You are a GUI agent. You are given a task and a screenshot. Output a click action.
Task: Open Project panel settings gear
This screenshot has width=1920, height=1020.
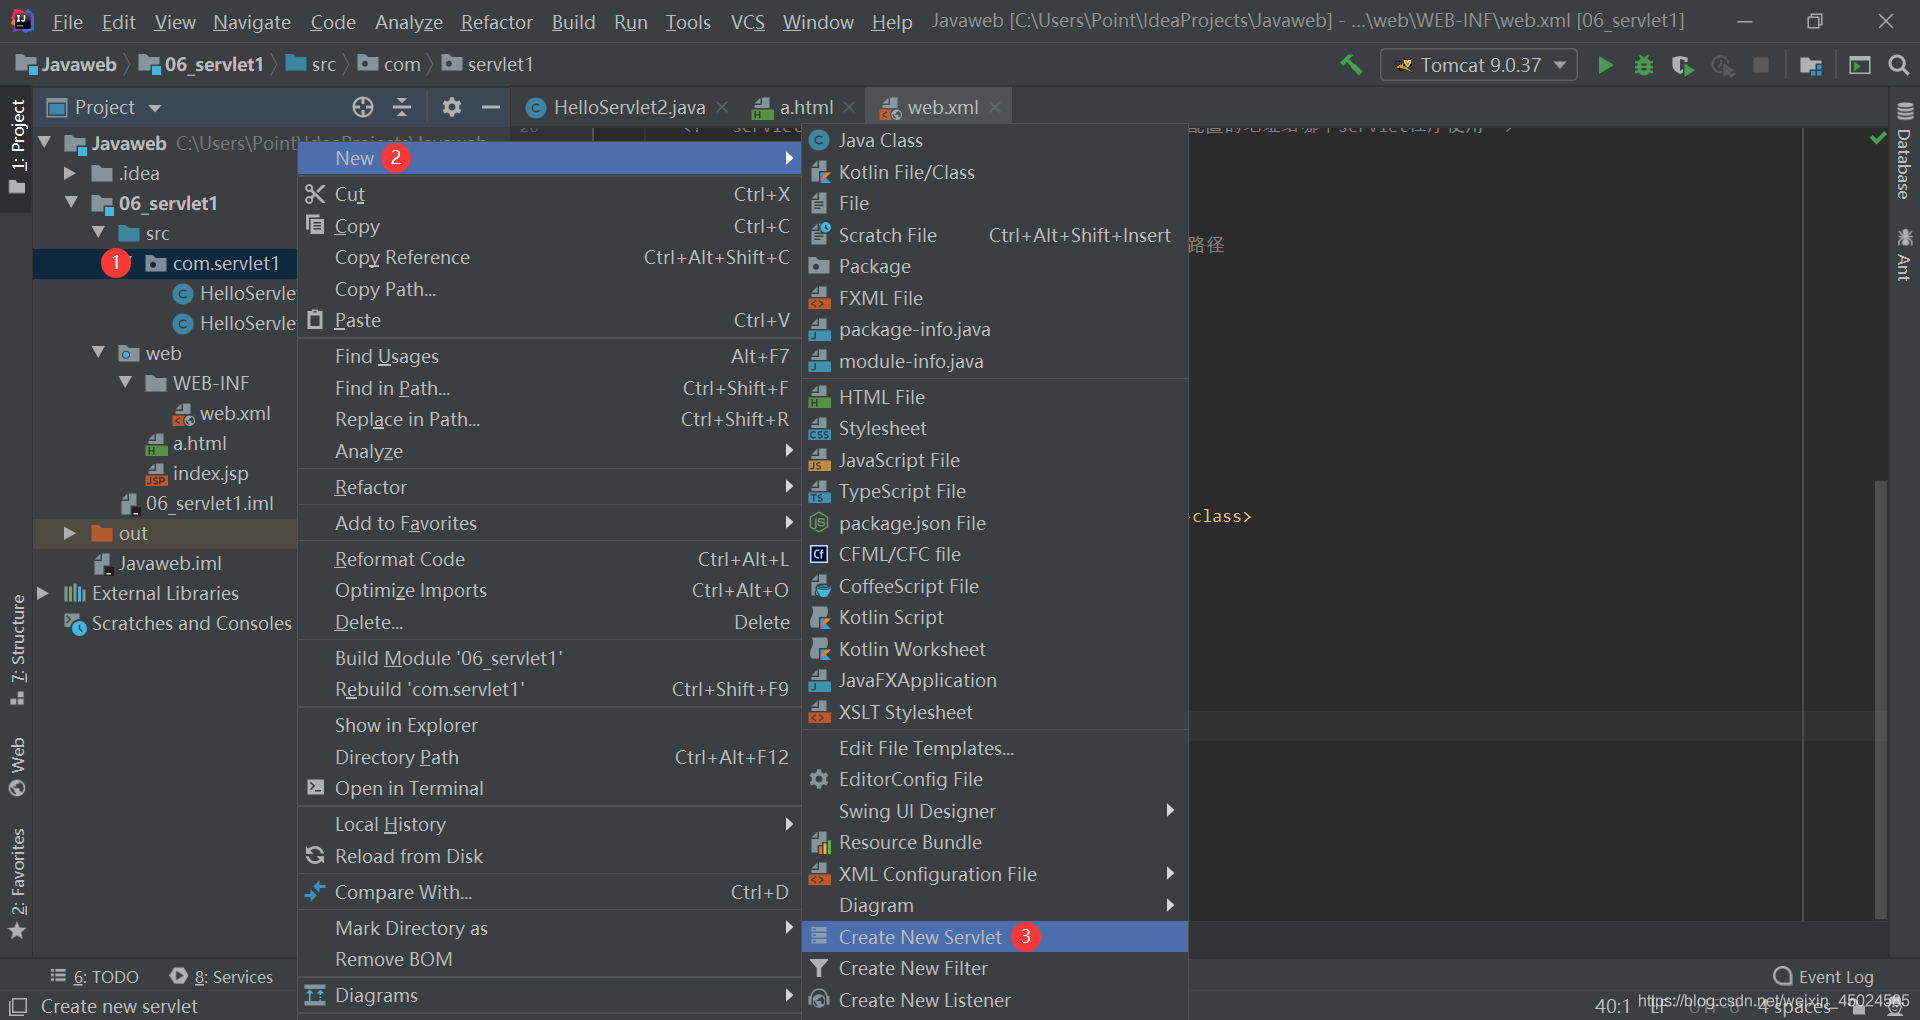point(452,107)
